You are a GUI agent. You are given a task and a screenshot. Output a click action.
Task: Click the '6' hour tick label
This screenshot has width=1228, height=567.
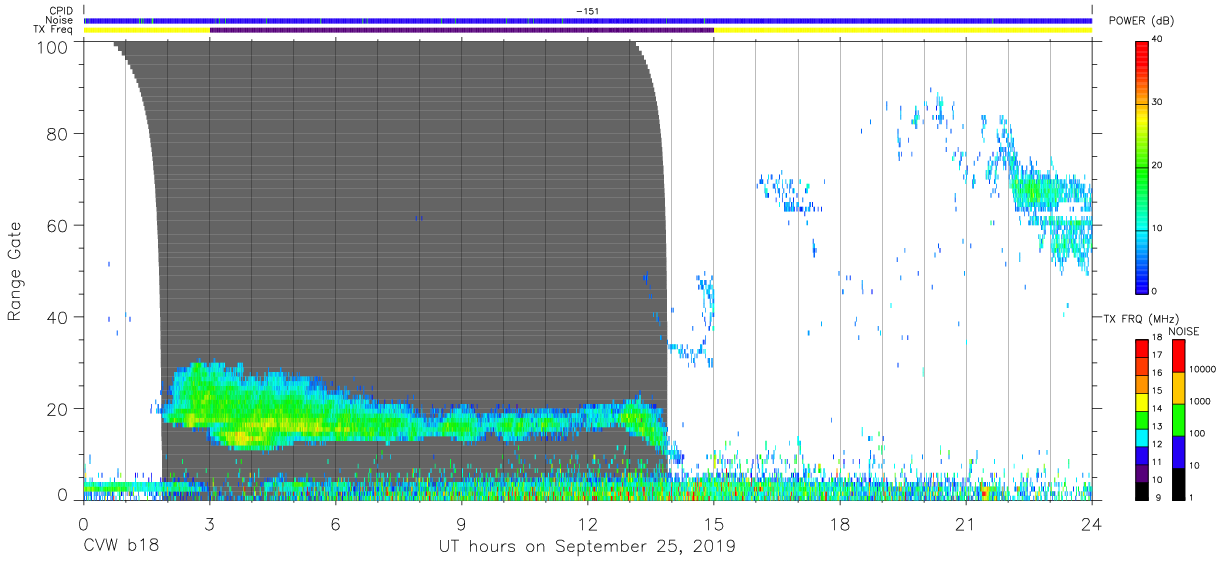tap(336, 523)
